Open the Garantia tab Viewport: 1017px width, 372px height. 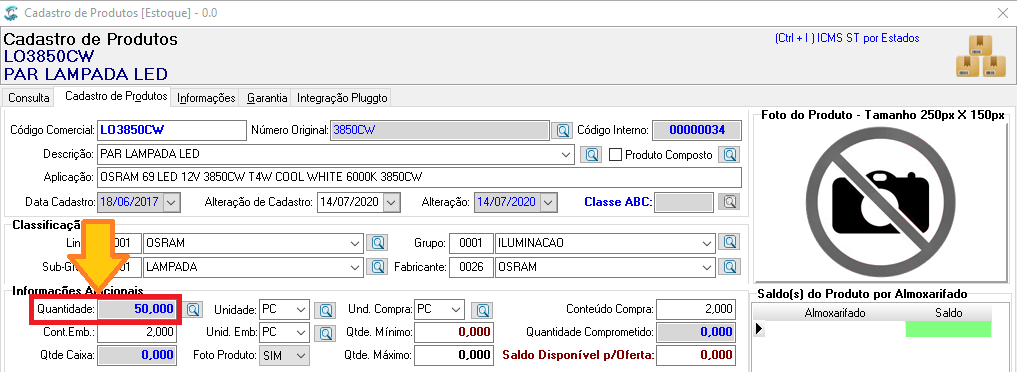267,98
